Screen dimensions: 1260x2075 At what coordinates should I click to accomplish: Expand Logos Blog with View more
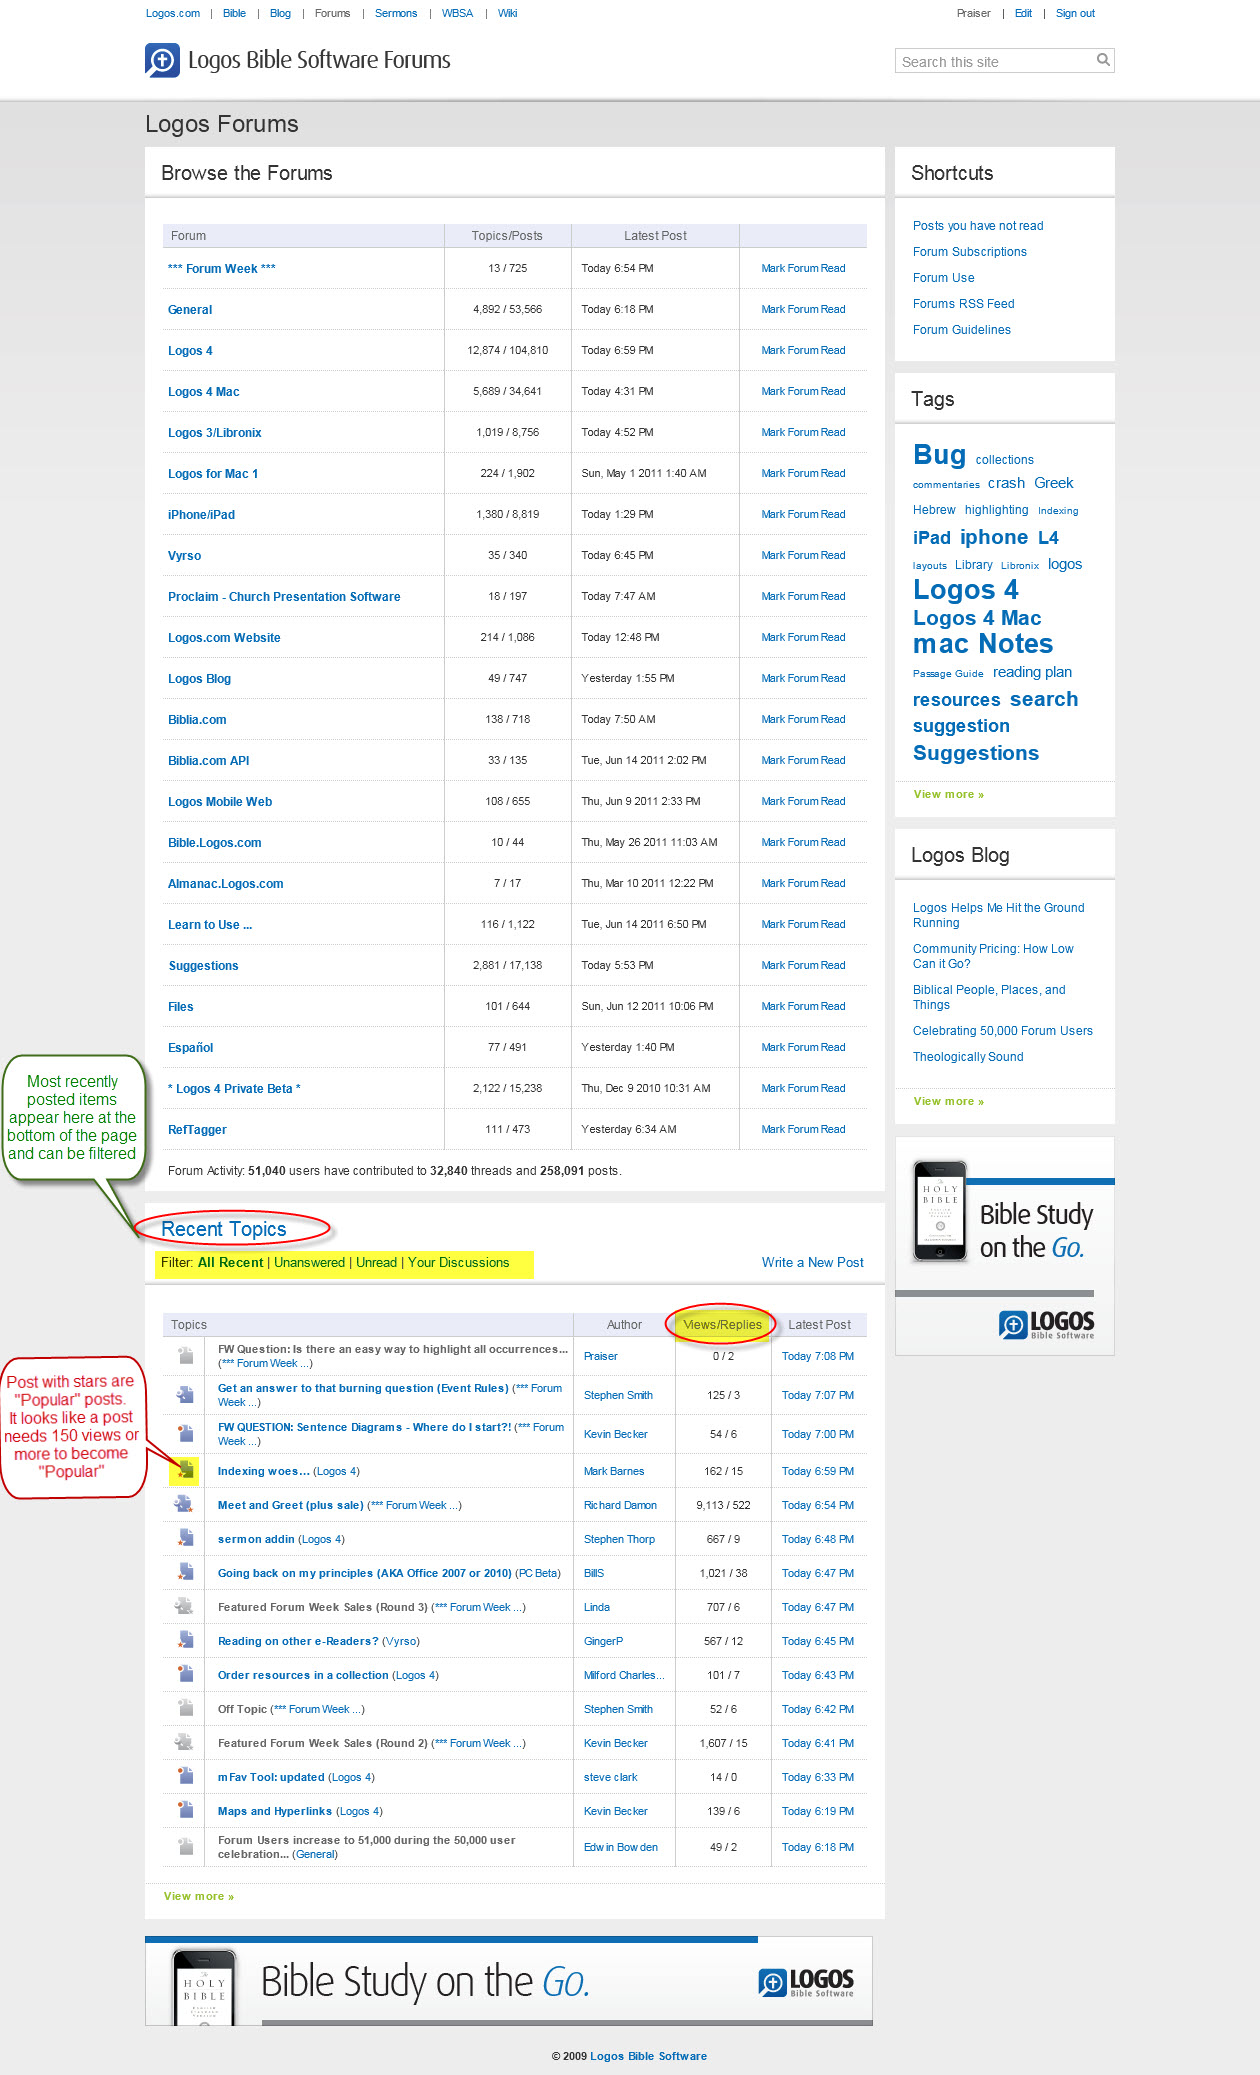948,1101
